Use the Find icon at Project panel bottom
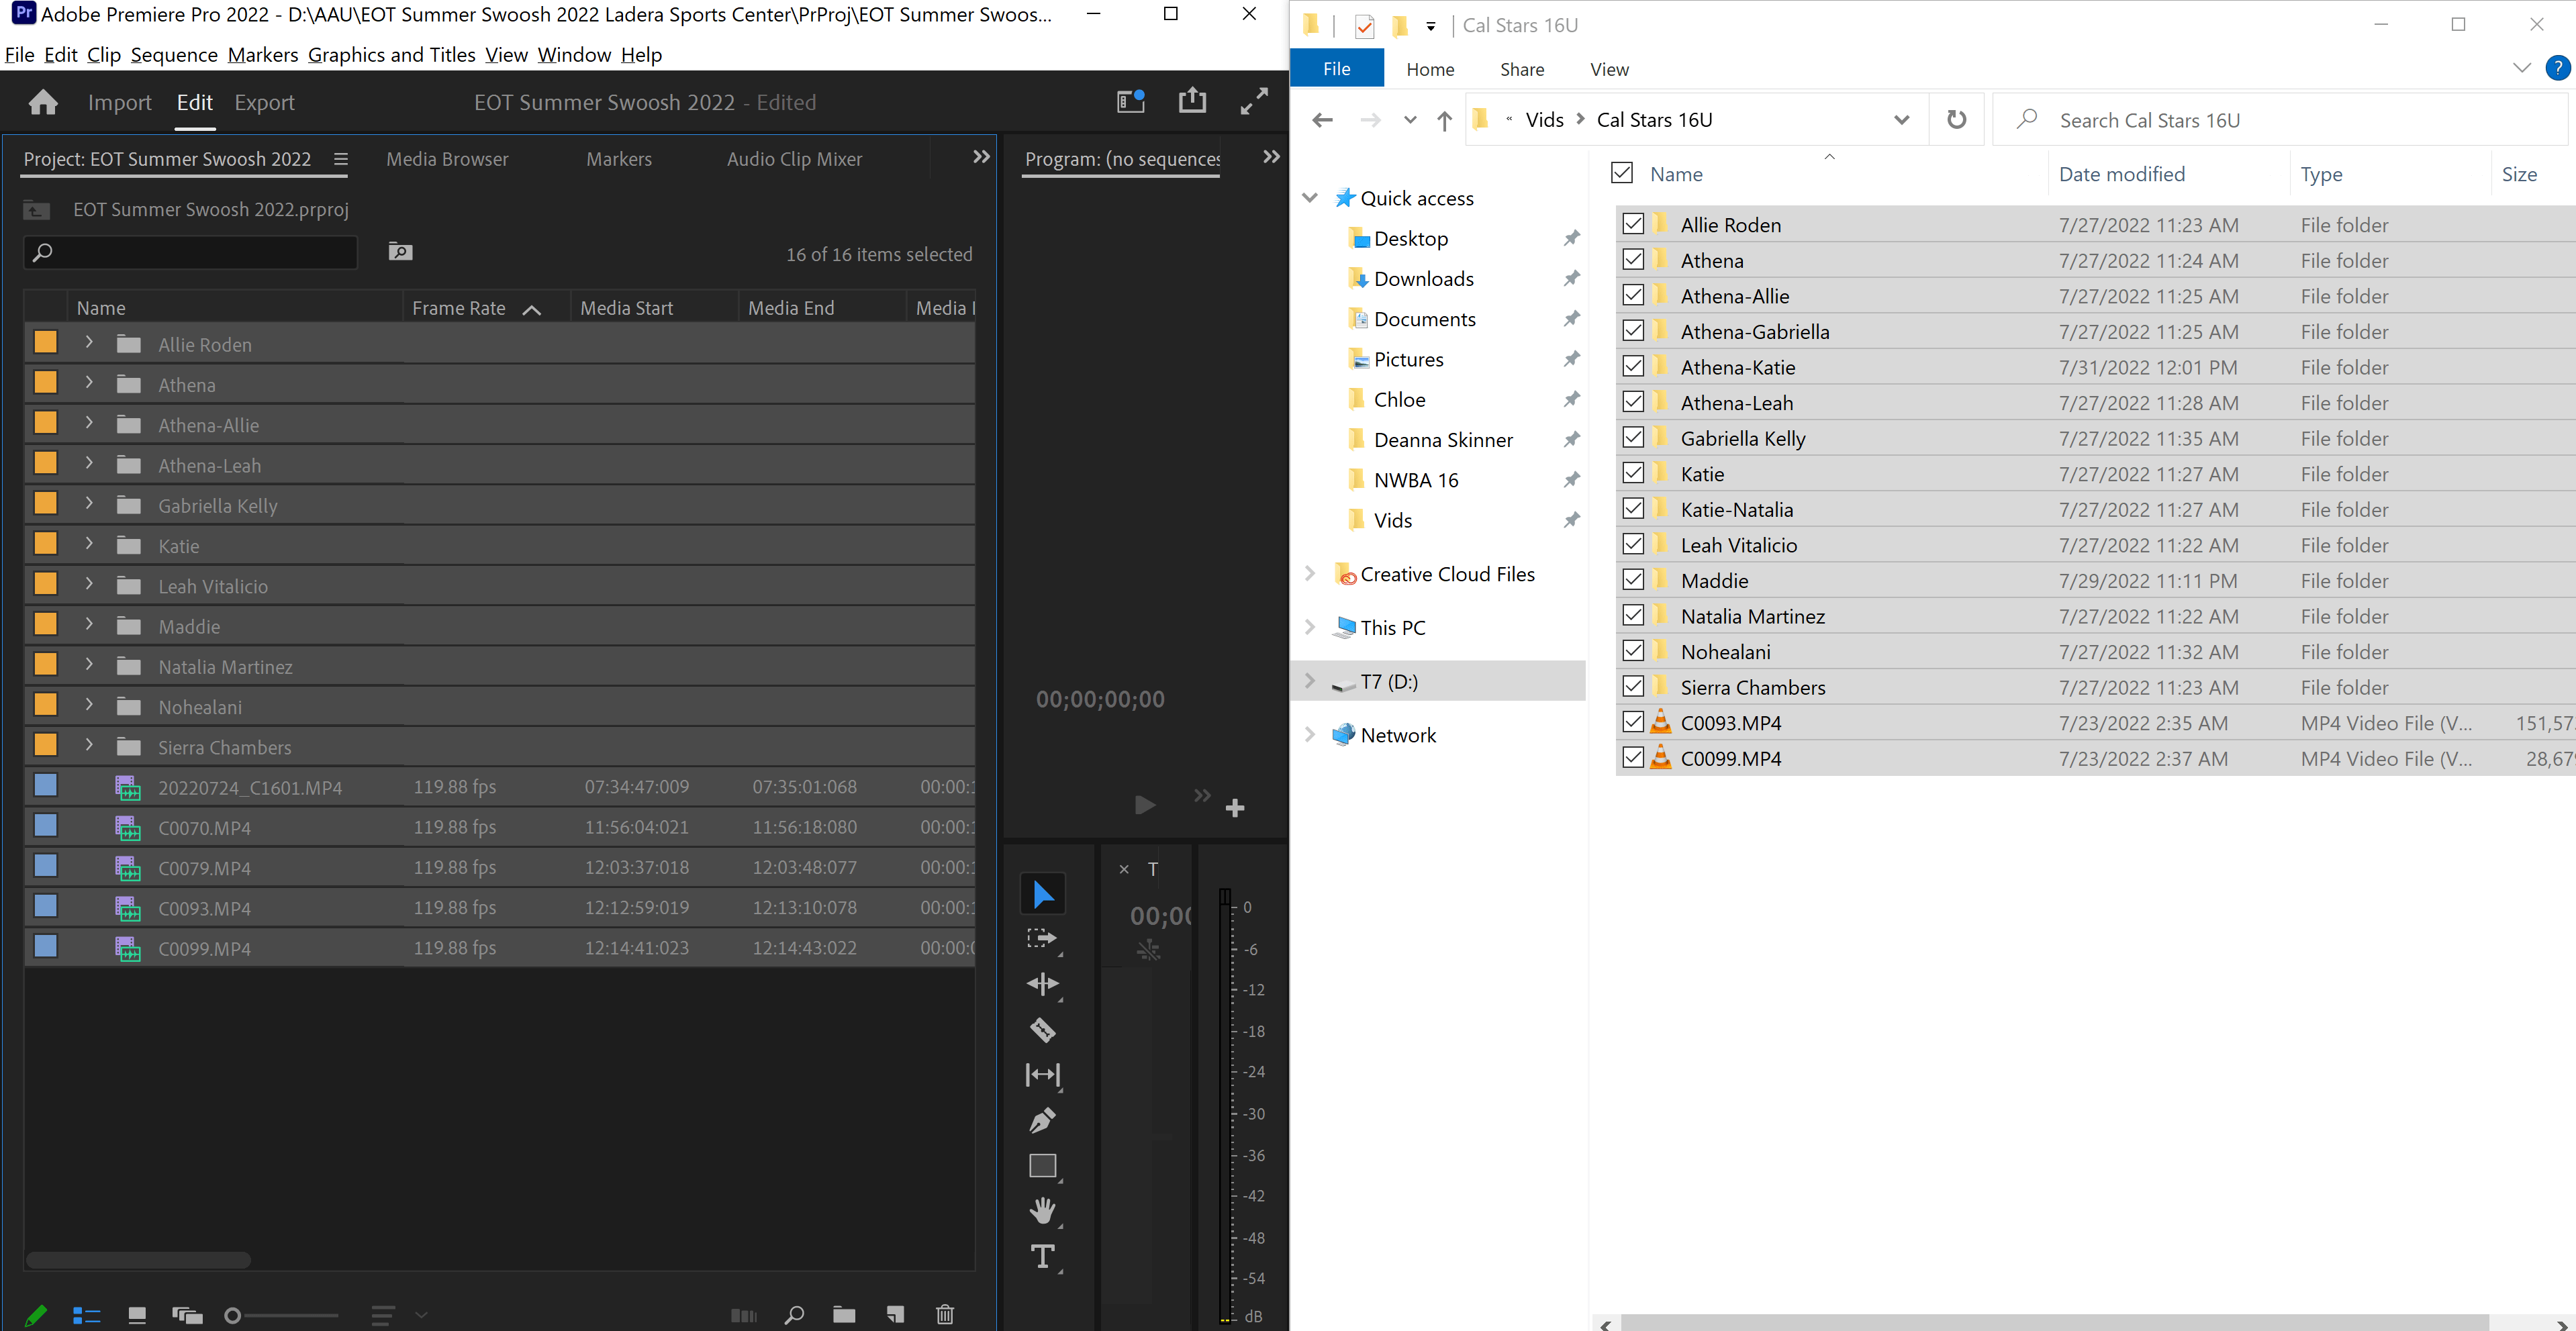 pyautogui.click(x=794, y=1314)
